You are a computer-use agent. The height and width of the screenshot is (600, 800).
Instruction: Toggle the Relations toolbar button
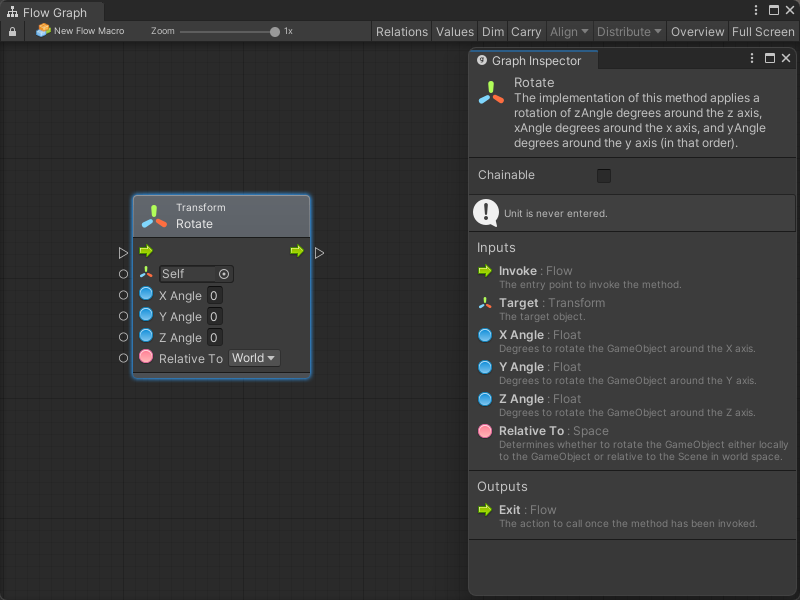401,32
